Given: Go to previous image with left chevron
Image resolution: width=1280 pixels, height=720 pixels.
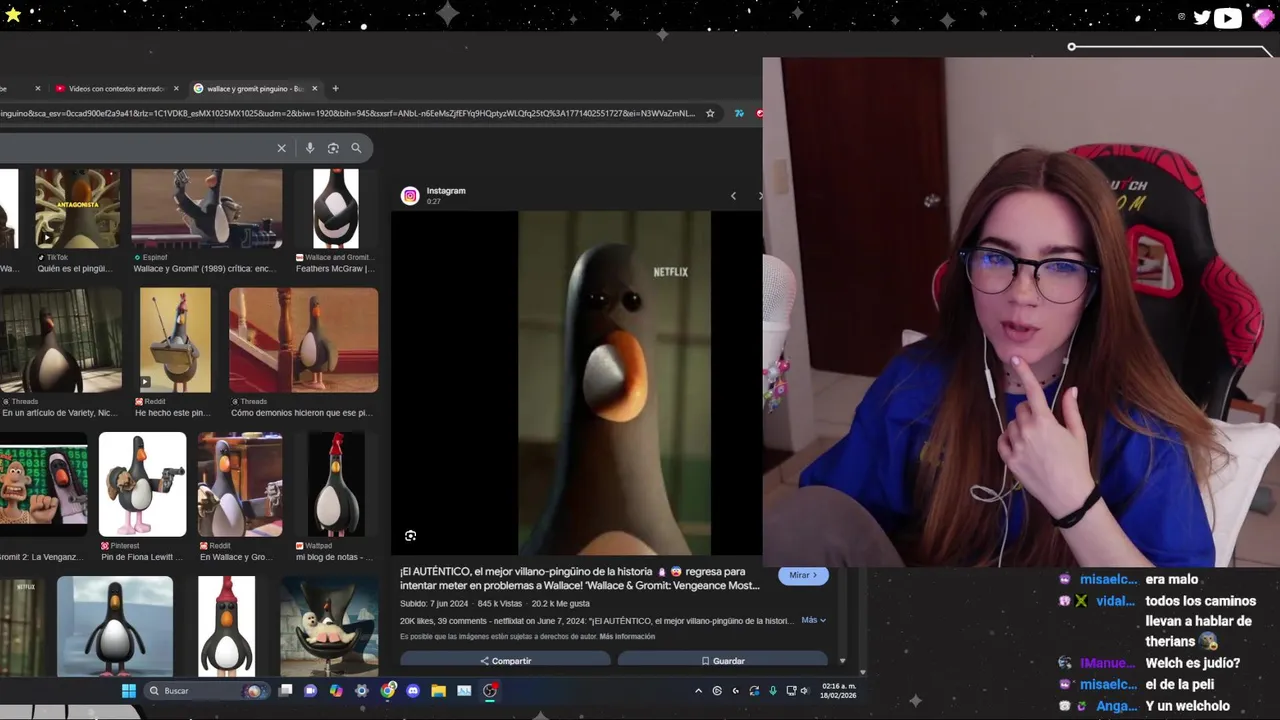Looking at the screenshot, I should coord(733,196).
